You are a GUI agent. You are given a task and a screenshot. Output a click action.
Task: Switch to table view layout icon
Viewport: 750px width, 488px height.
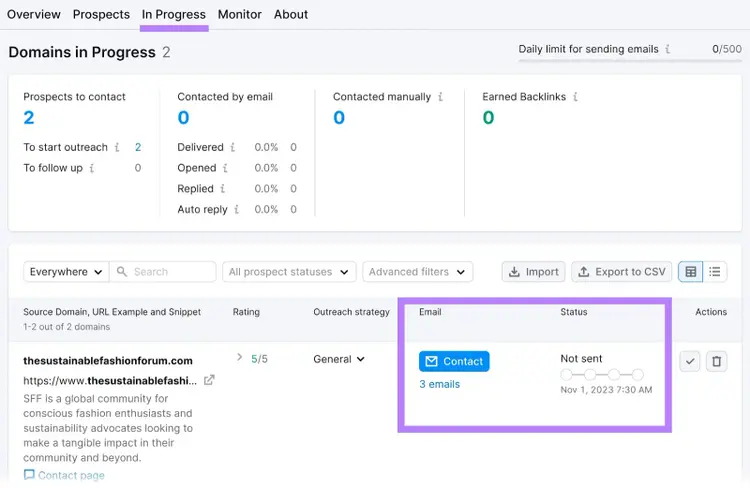click(690, 272)
